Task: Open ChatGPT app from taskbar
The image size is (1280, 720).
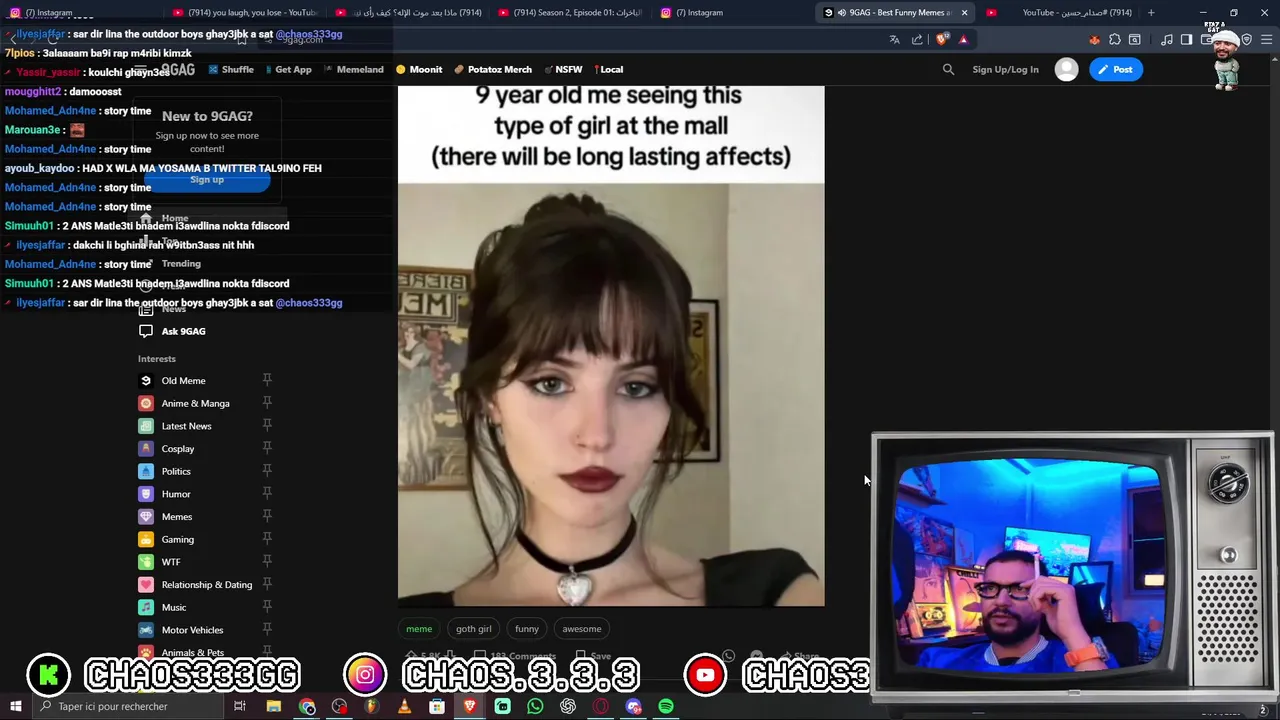Action: pyautogui.click(x=568, y=706)
